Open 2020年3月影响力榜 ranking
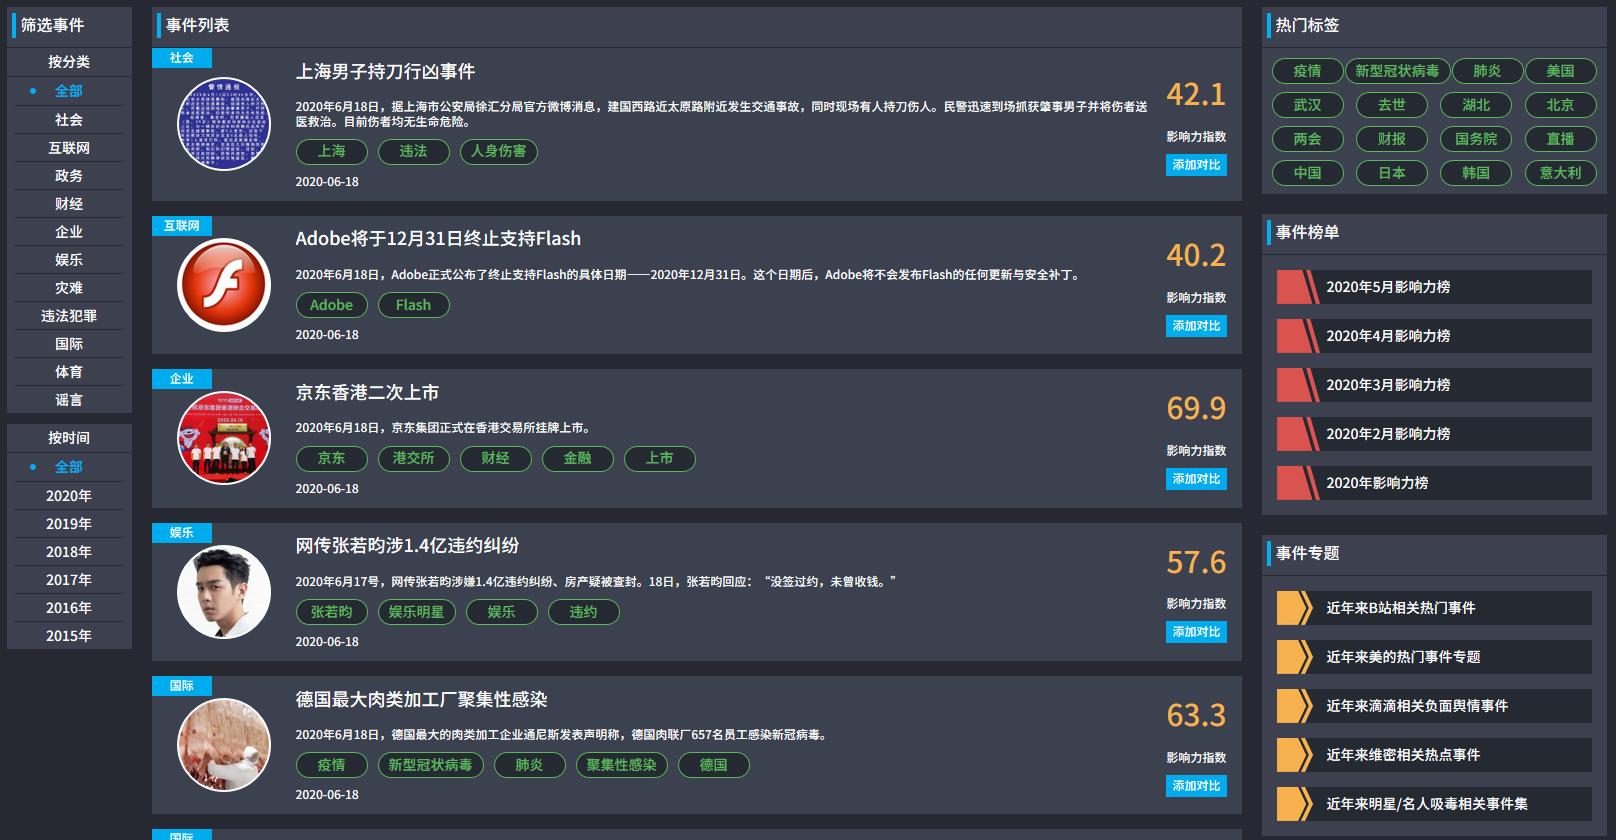Viewport: 1616px width, 840px height. [x=1434, y=385]
